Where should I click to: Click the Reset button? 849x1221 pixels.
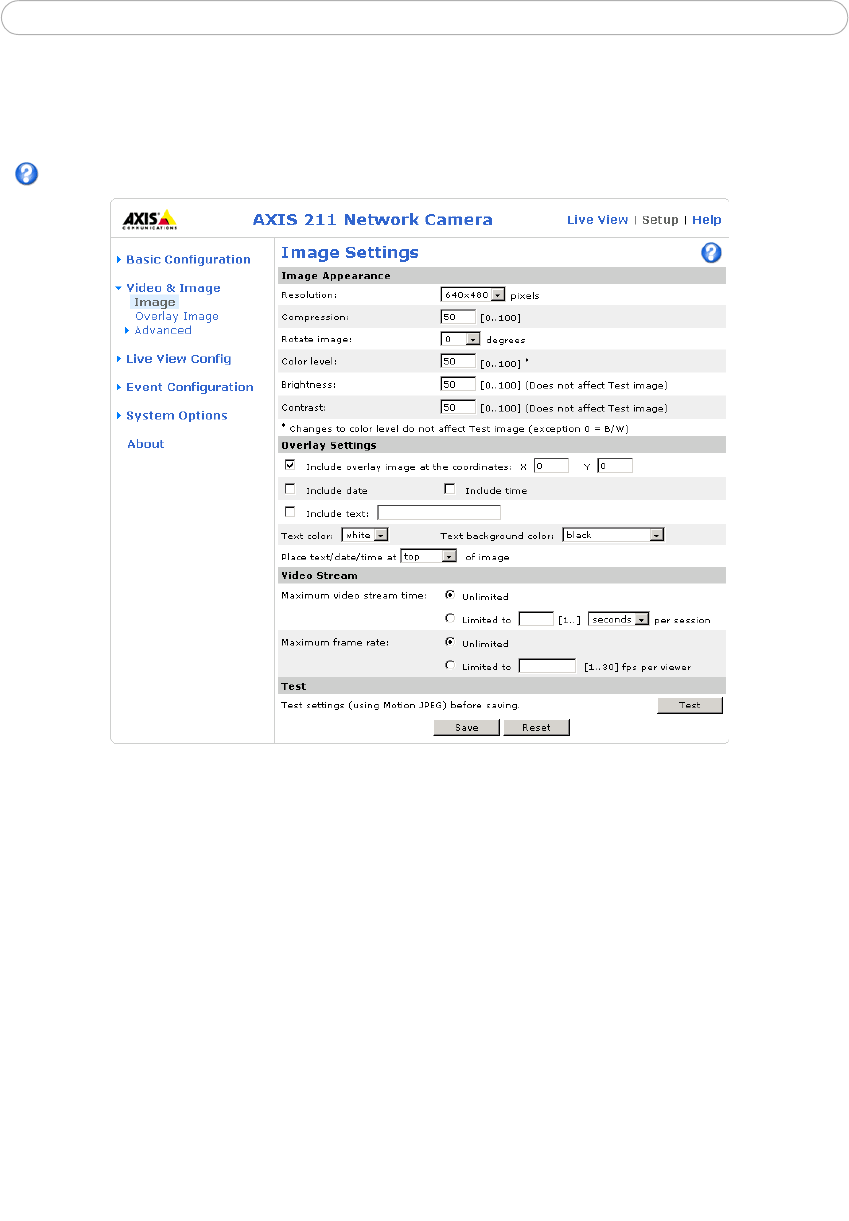point(536,728)
